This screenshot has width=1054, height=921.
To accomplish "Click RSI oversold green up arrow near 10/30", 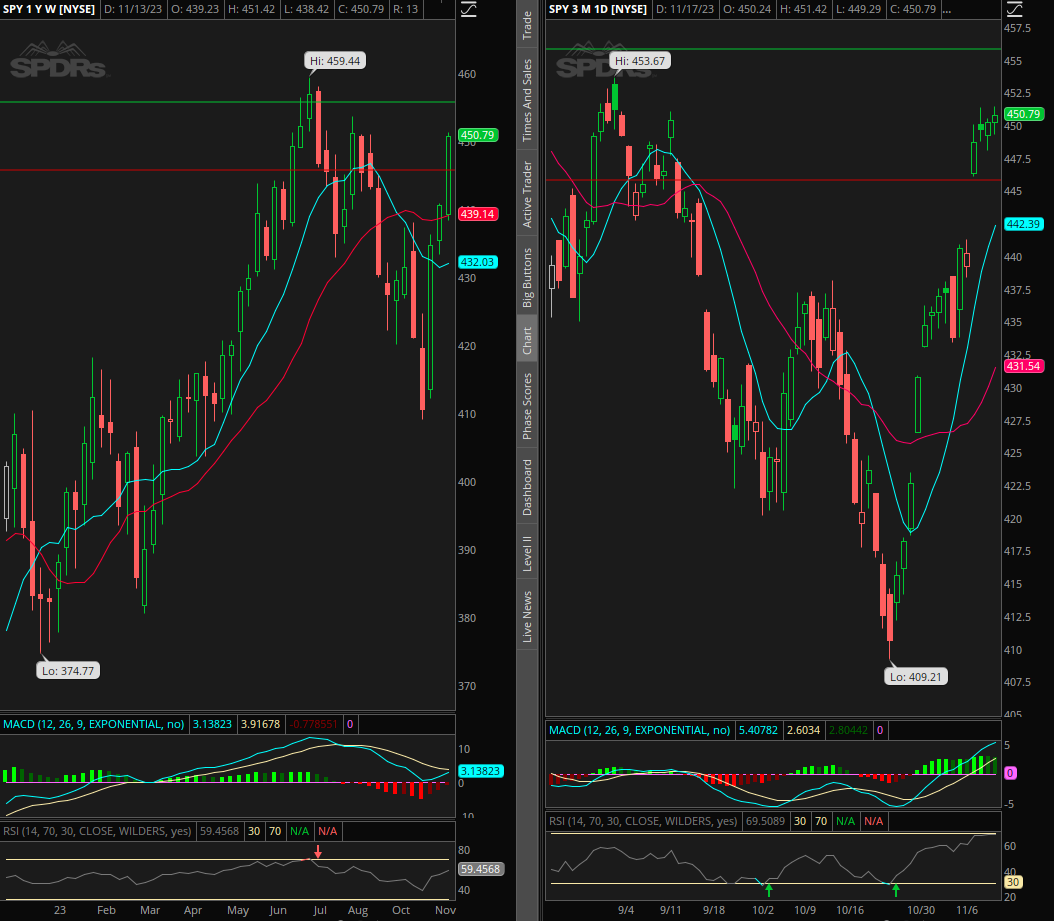I will click(x=895, y=890).
